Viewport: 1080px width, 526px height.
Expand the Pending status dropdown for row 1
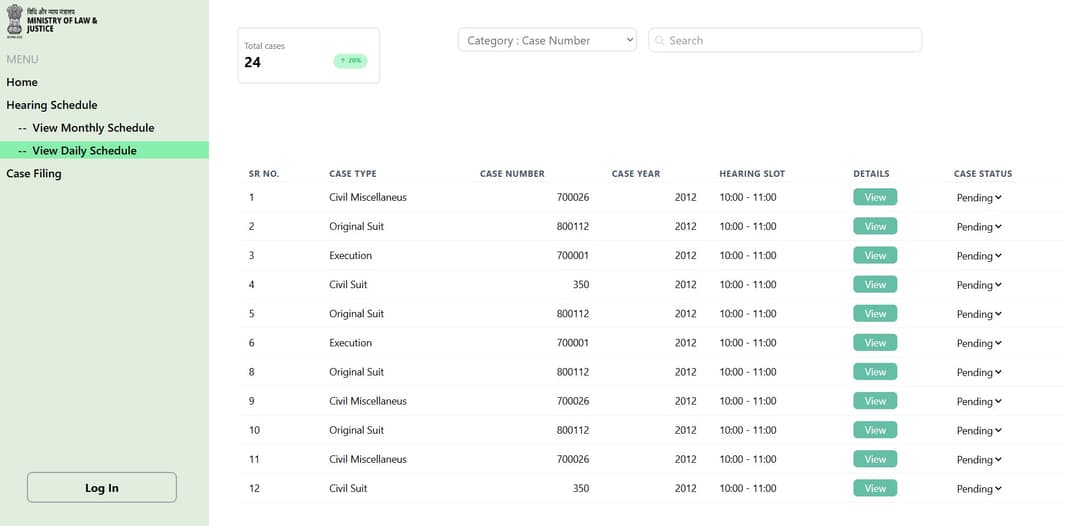tap(979, 198)
